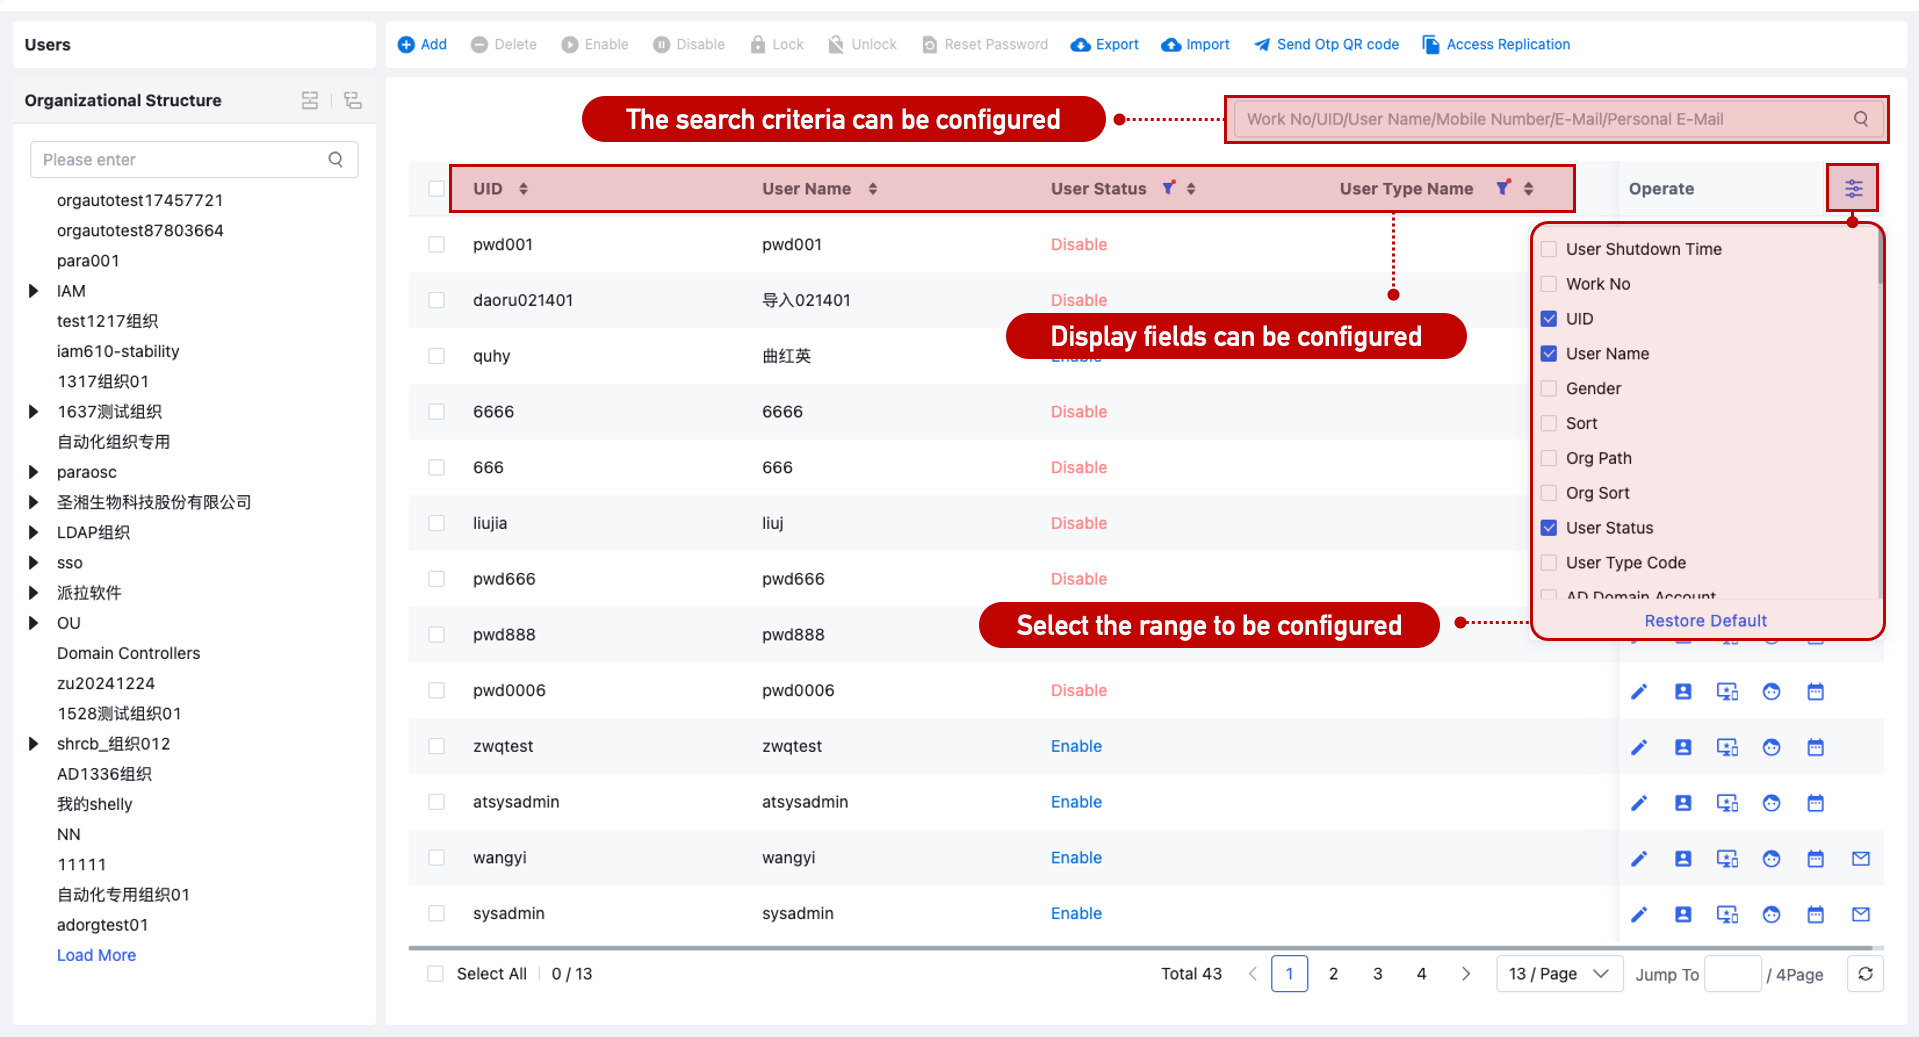Expand the IAM organization node

[x=33, y=291]
